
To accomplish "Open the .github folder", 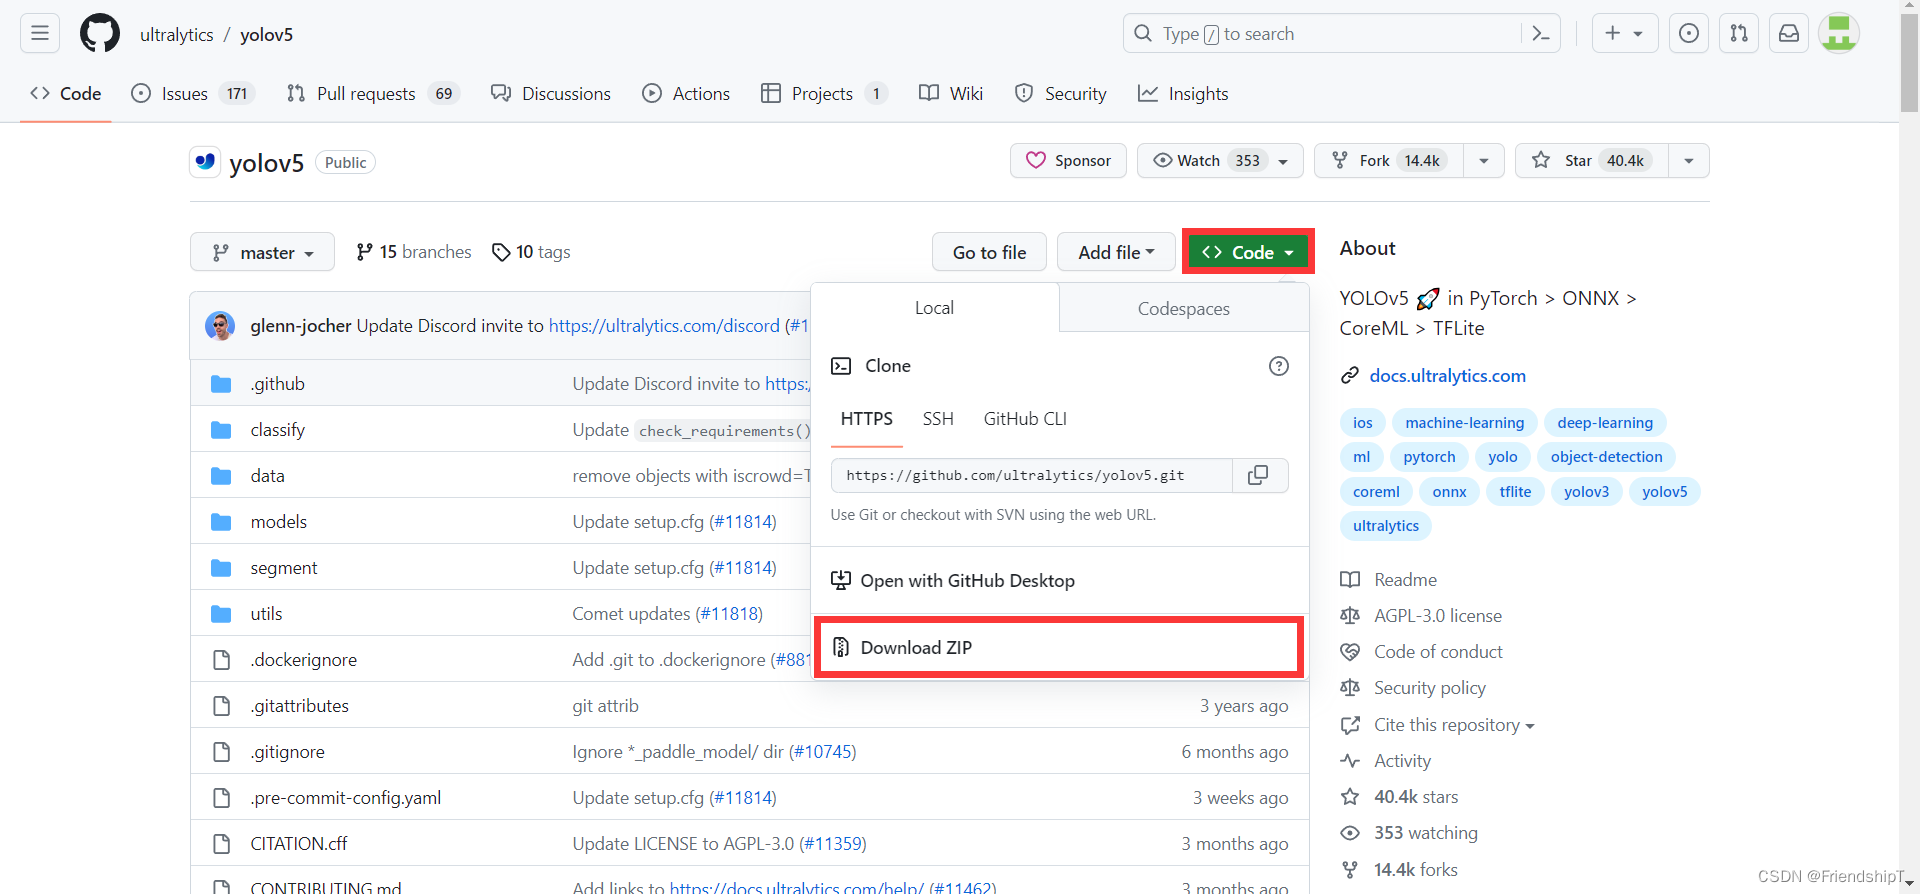I will pyautogui.click(x=278, y=384).
